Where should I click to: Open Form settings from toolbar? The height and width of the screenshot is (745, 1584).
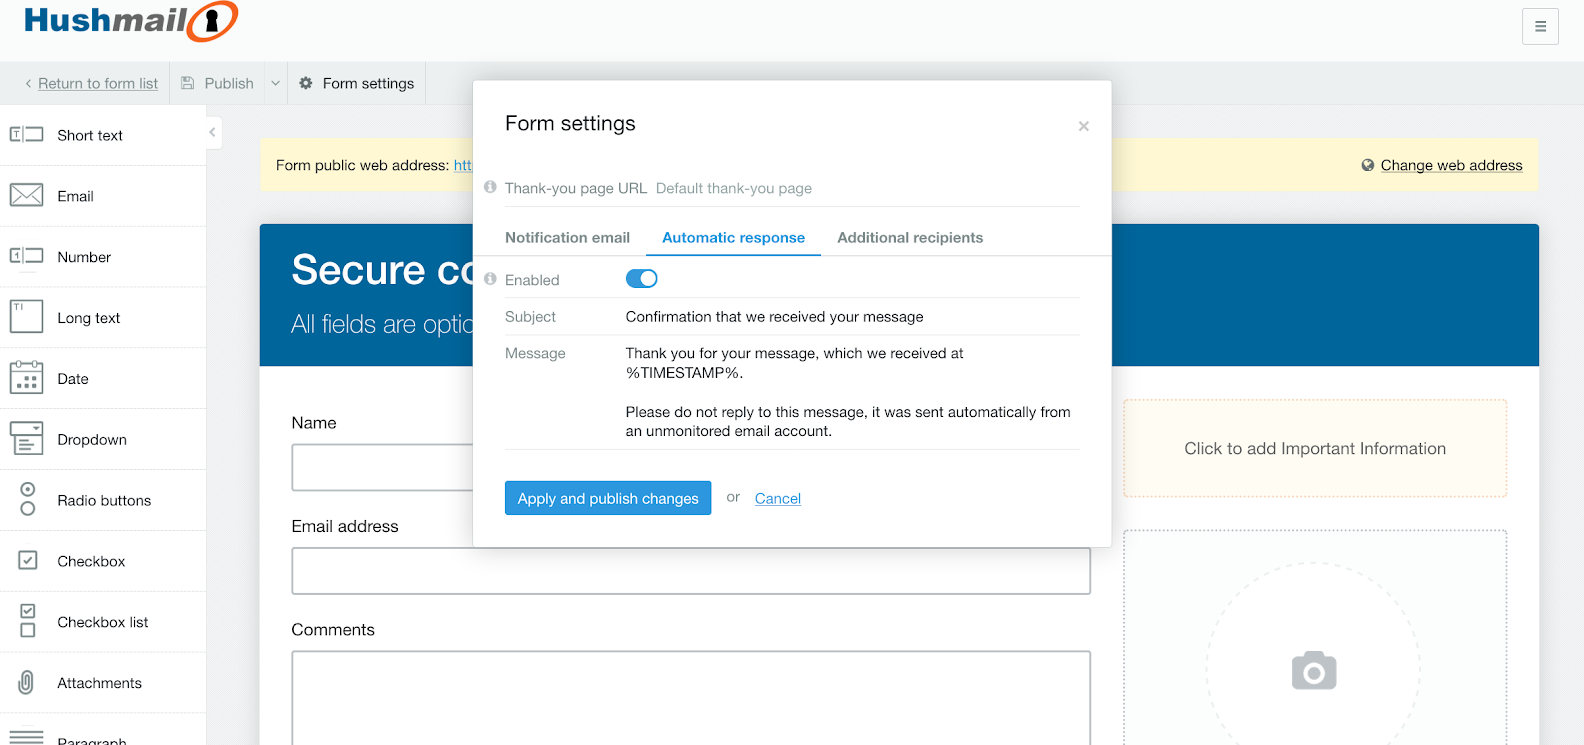(357, 83)
